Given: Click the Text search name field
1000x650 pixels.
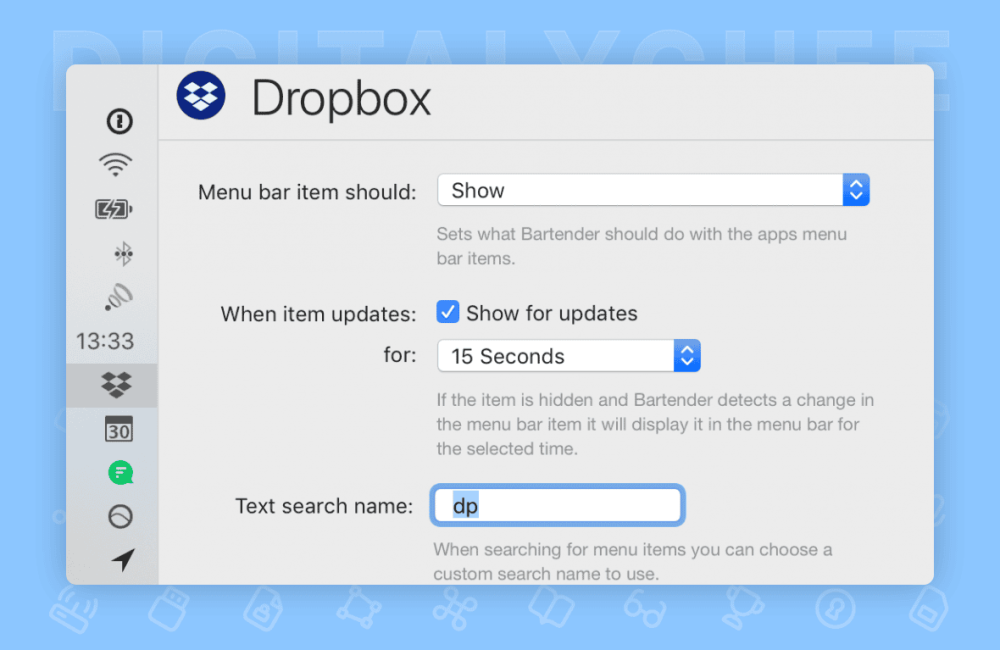Looking at the screenshot, I should click(x=557, y=505).
